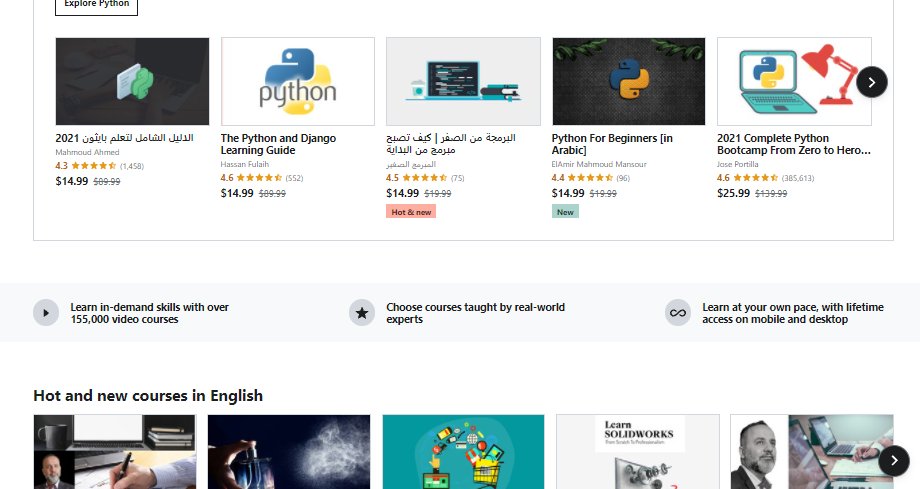Click the $25.99 price of Python Bootcamp
Image resolution: width=920 pixels, height=489 pixels.
click(x=733, y=193)
